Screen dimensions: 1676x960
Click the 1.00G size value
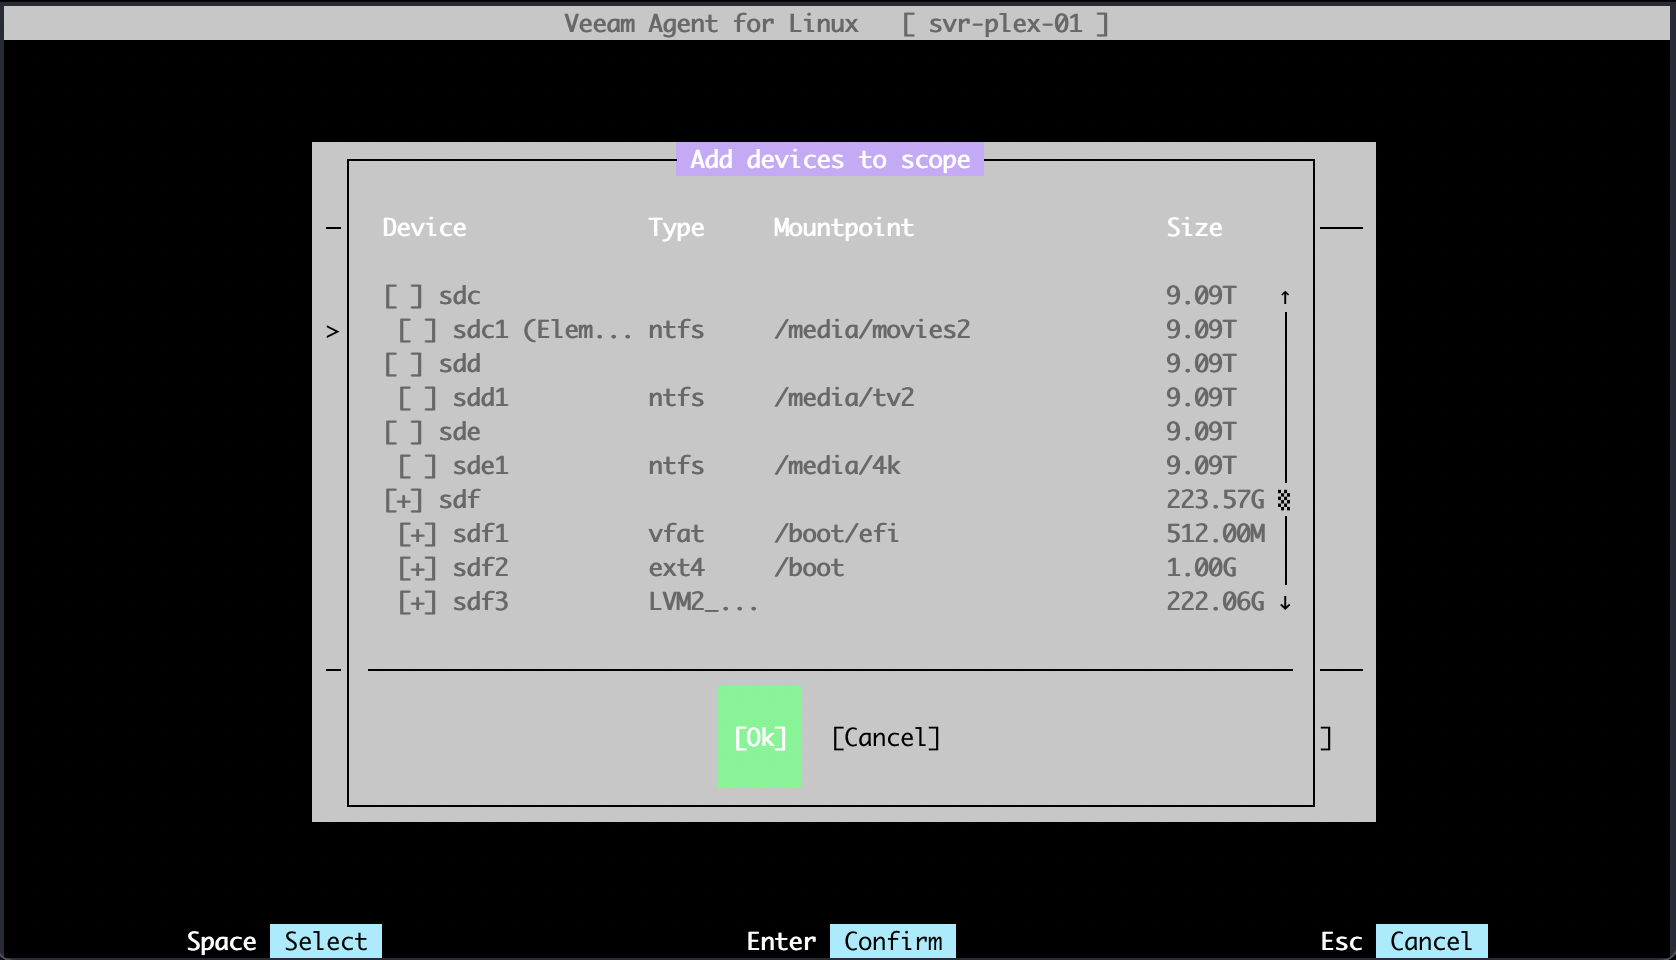(x=1201, y=568)
